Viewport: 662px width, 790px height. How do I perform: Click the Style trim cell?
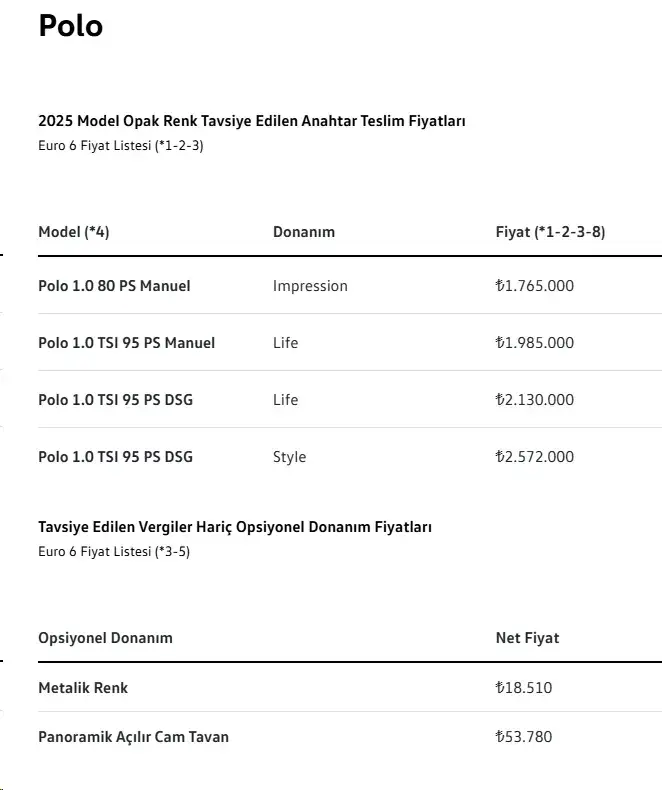289,457
